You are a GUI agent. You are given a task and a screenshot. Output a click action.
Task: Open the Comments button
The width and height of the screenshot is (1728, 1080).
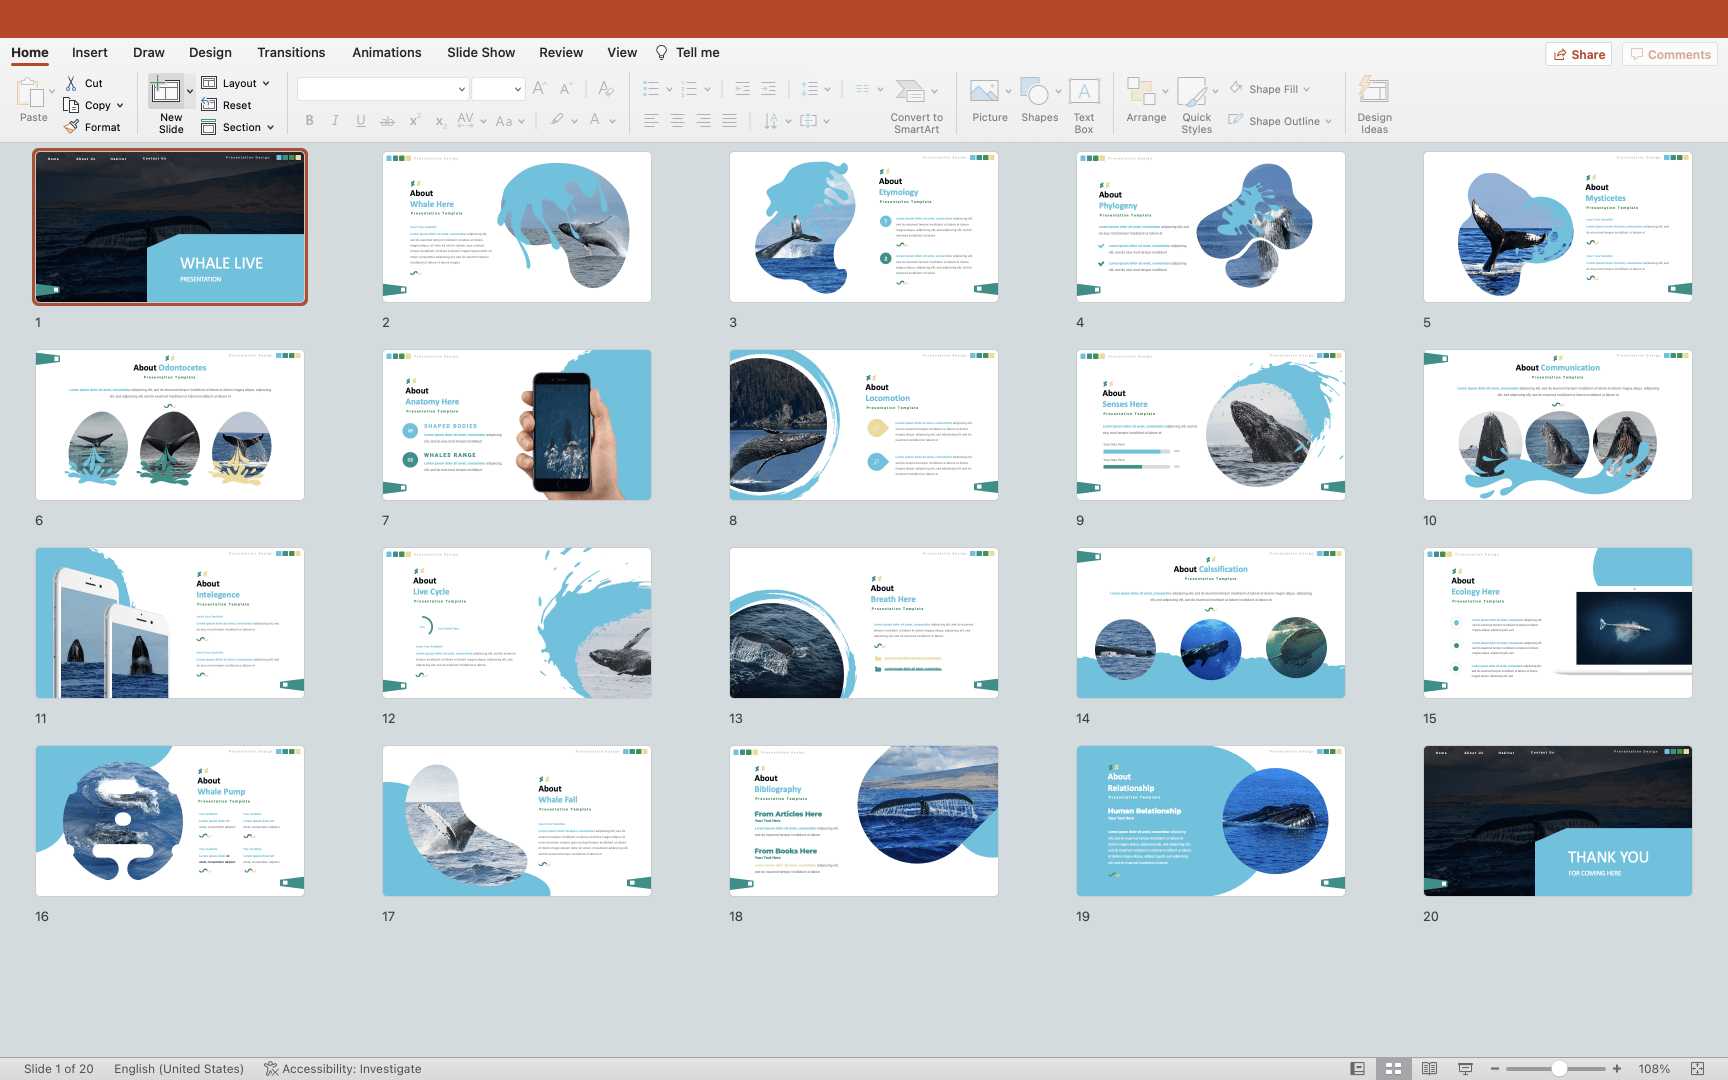(x=1669, y=54)
